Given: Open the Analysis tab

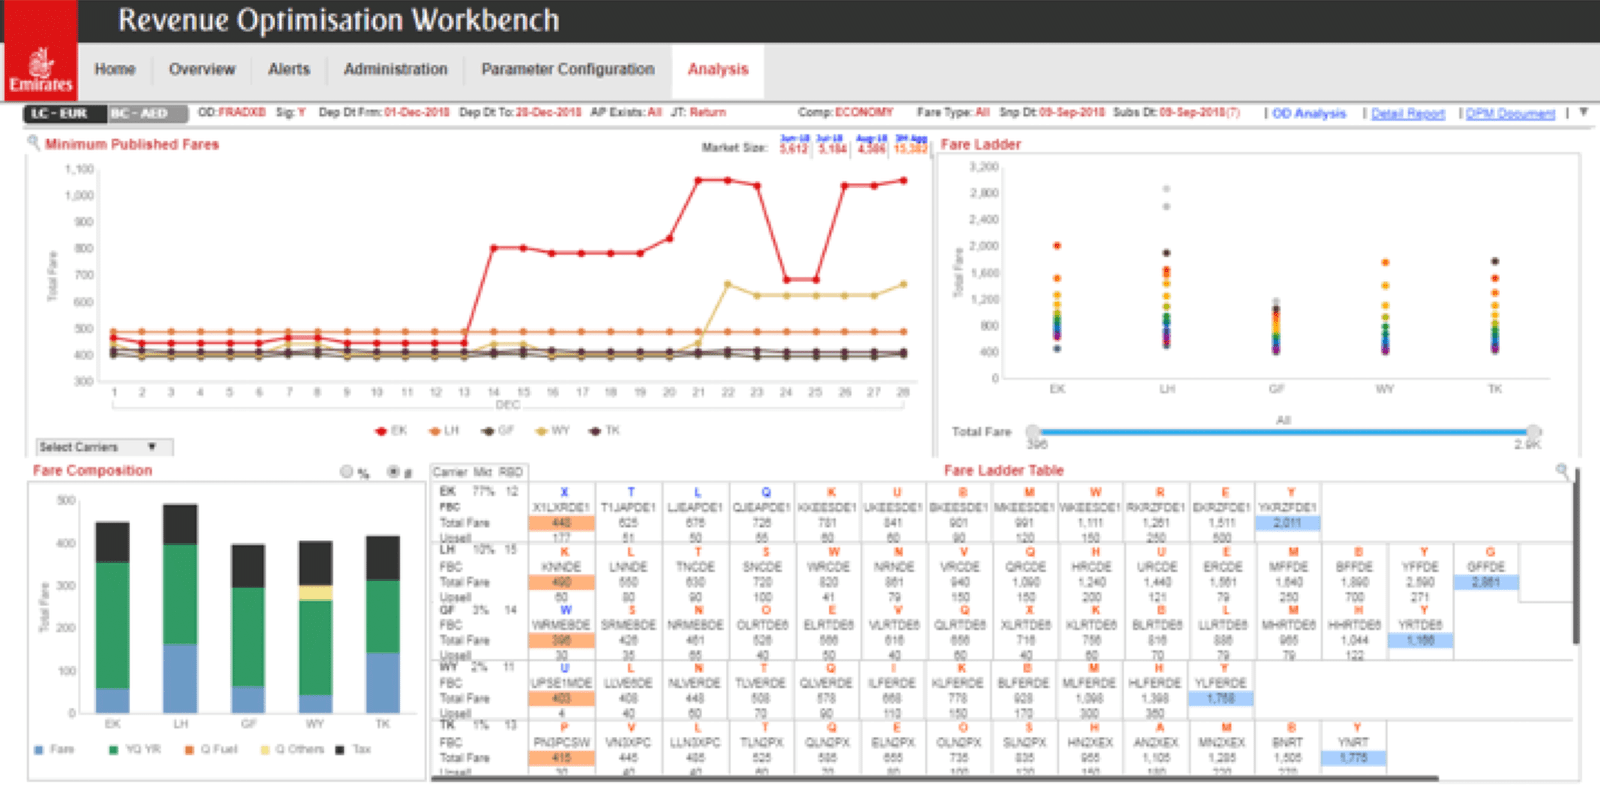Looking at the screenshot, I should [x=718, y=69].
